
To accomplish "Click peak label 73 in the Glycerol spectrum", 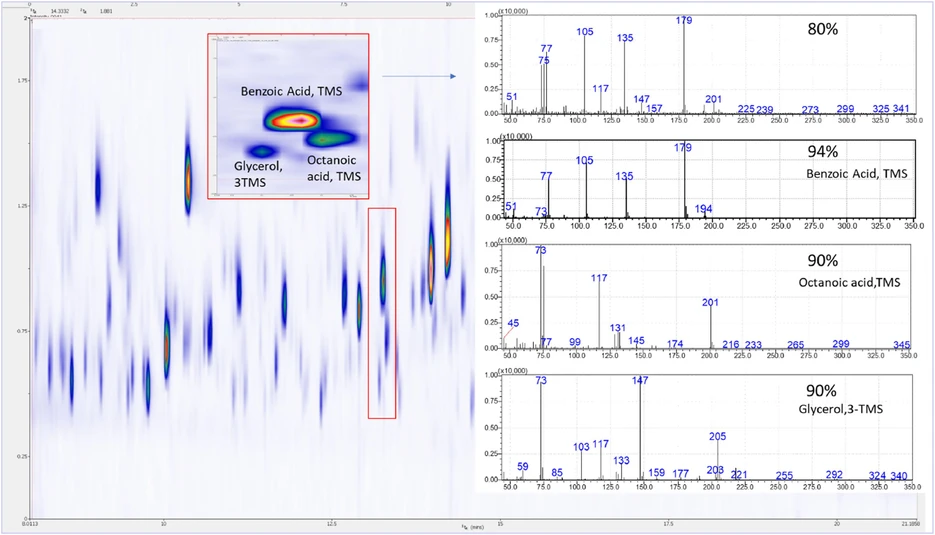I will pos(541,380).
